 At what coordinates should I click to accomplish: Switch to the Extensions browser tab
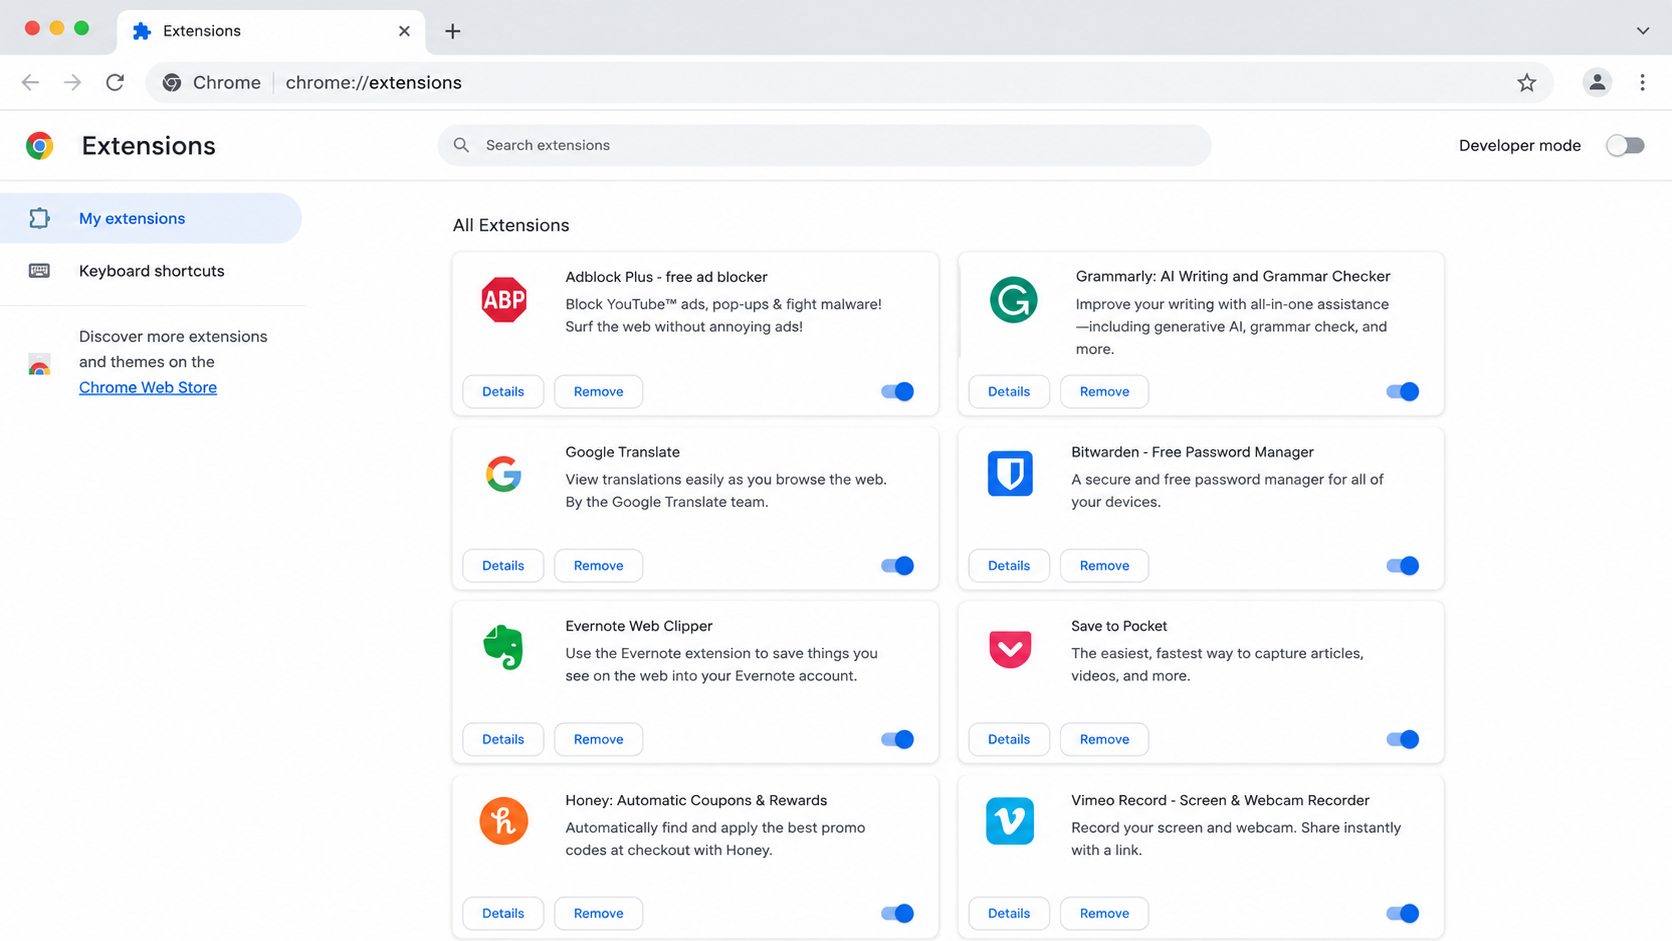pyautogui.click(x=271, y=32)
